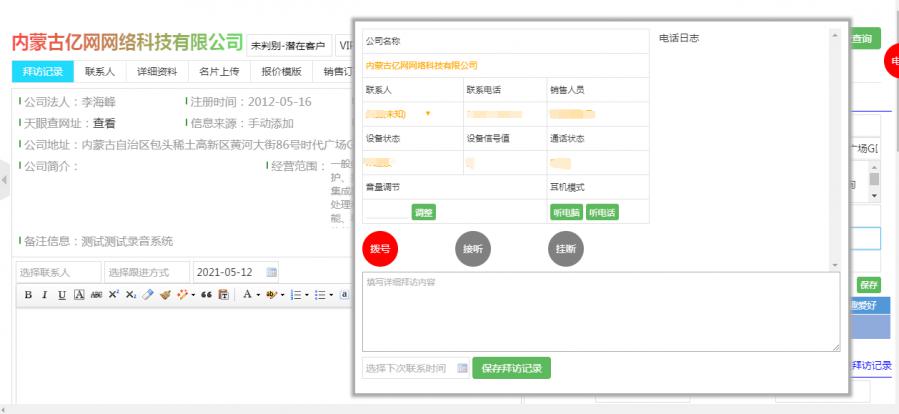Open calendar icon beside 2021-05-12 date

point(271,272)
